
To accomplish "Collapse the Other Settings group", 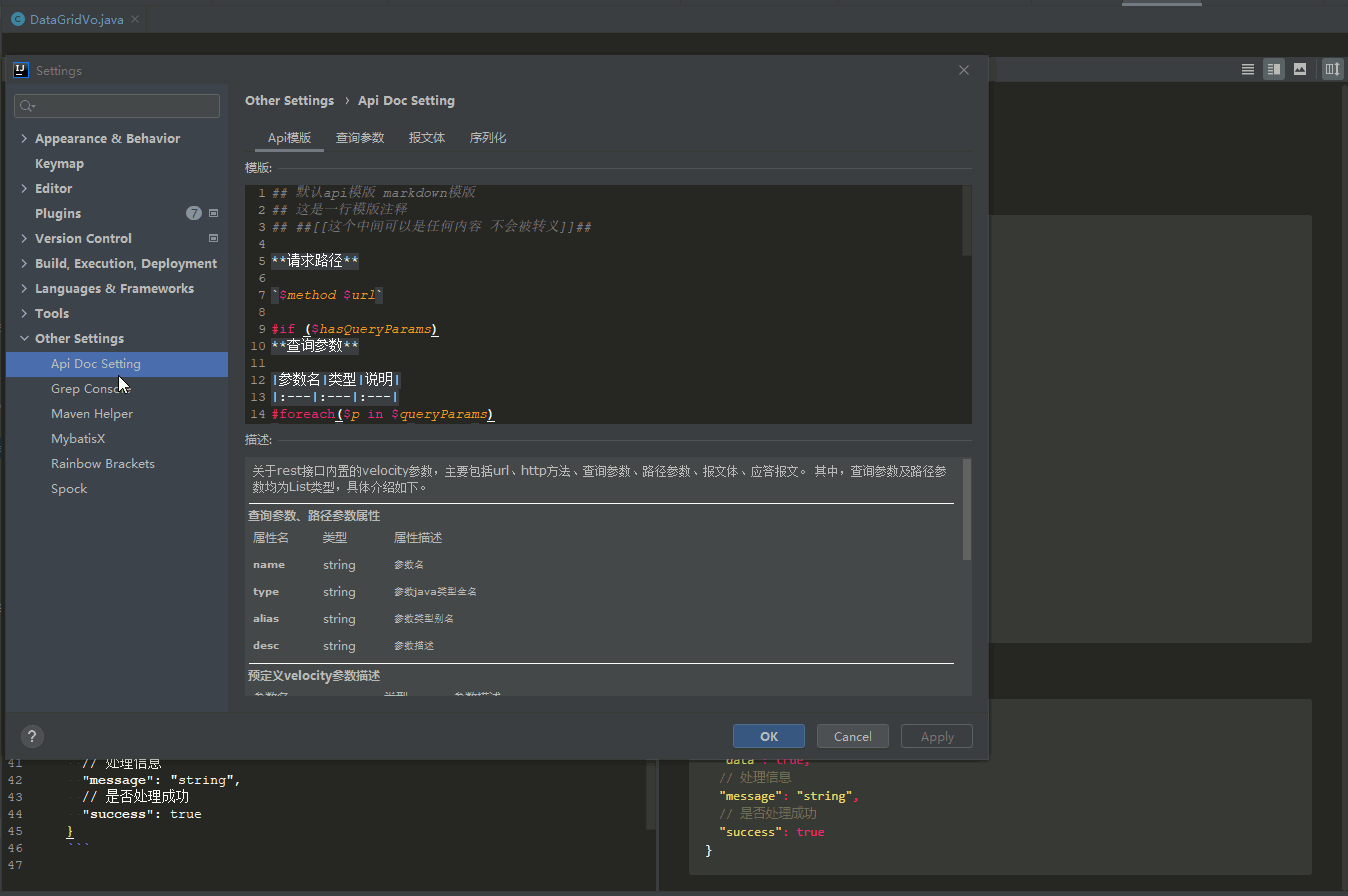I will [24, 338].
